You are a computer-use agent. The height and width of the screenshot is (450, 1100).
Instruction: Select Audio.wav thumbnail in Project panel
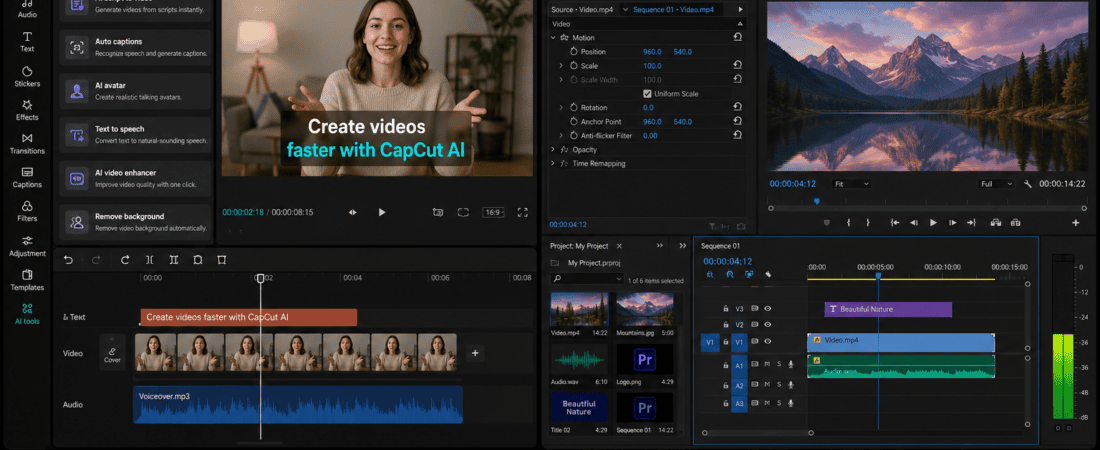pyautogui.click(x=579, y=361)
